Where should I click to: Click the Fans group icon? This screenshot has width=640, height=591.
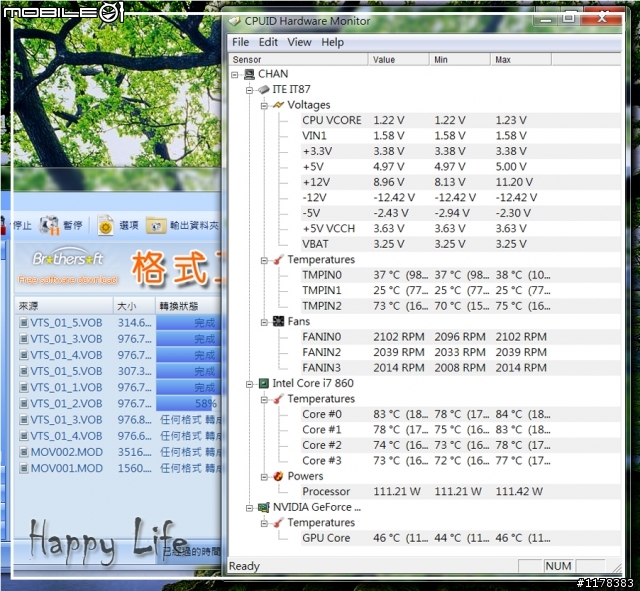click(278, 321)
